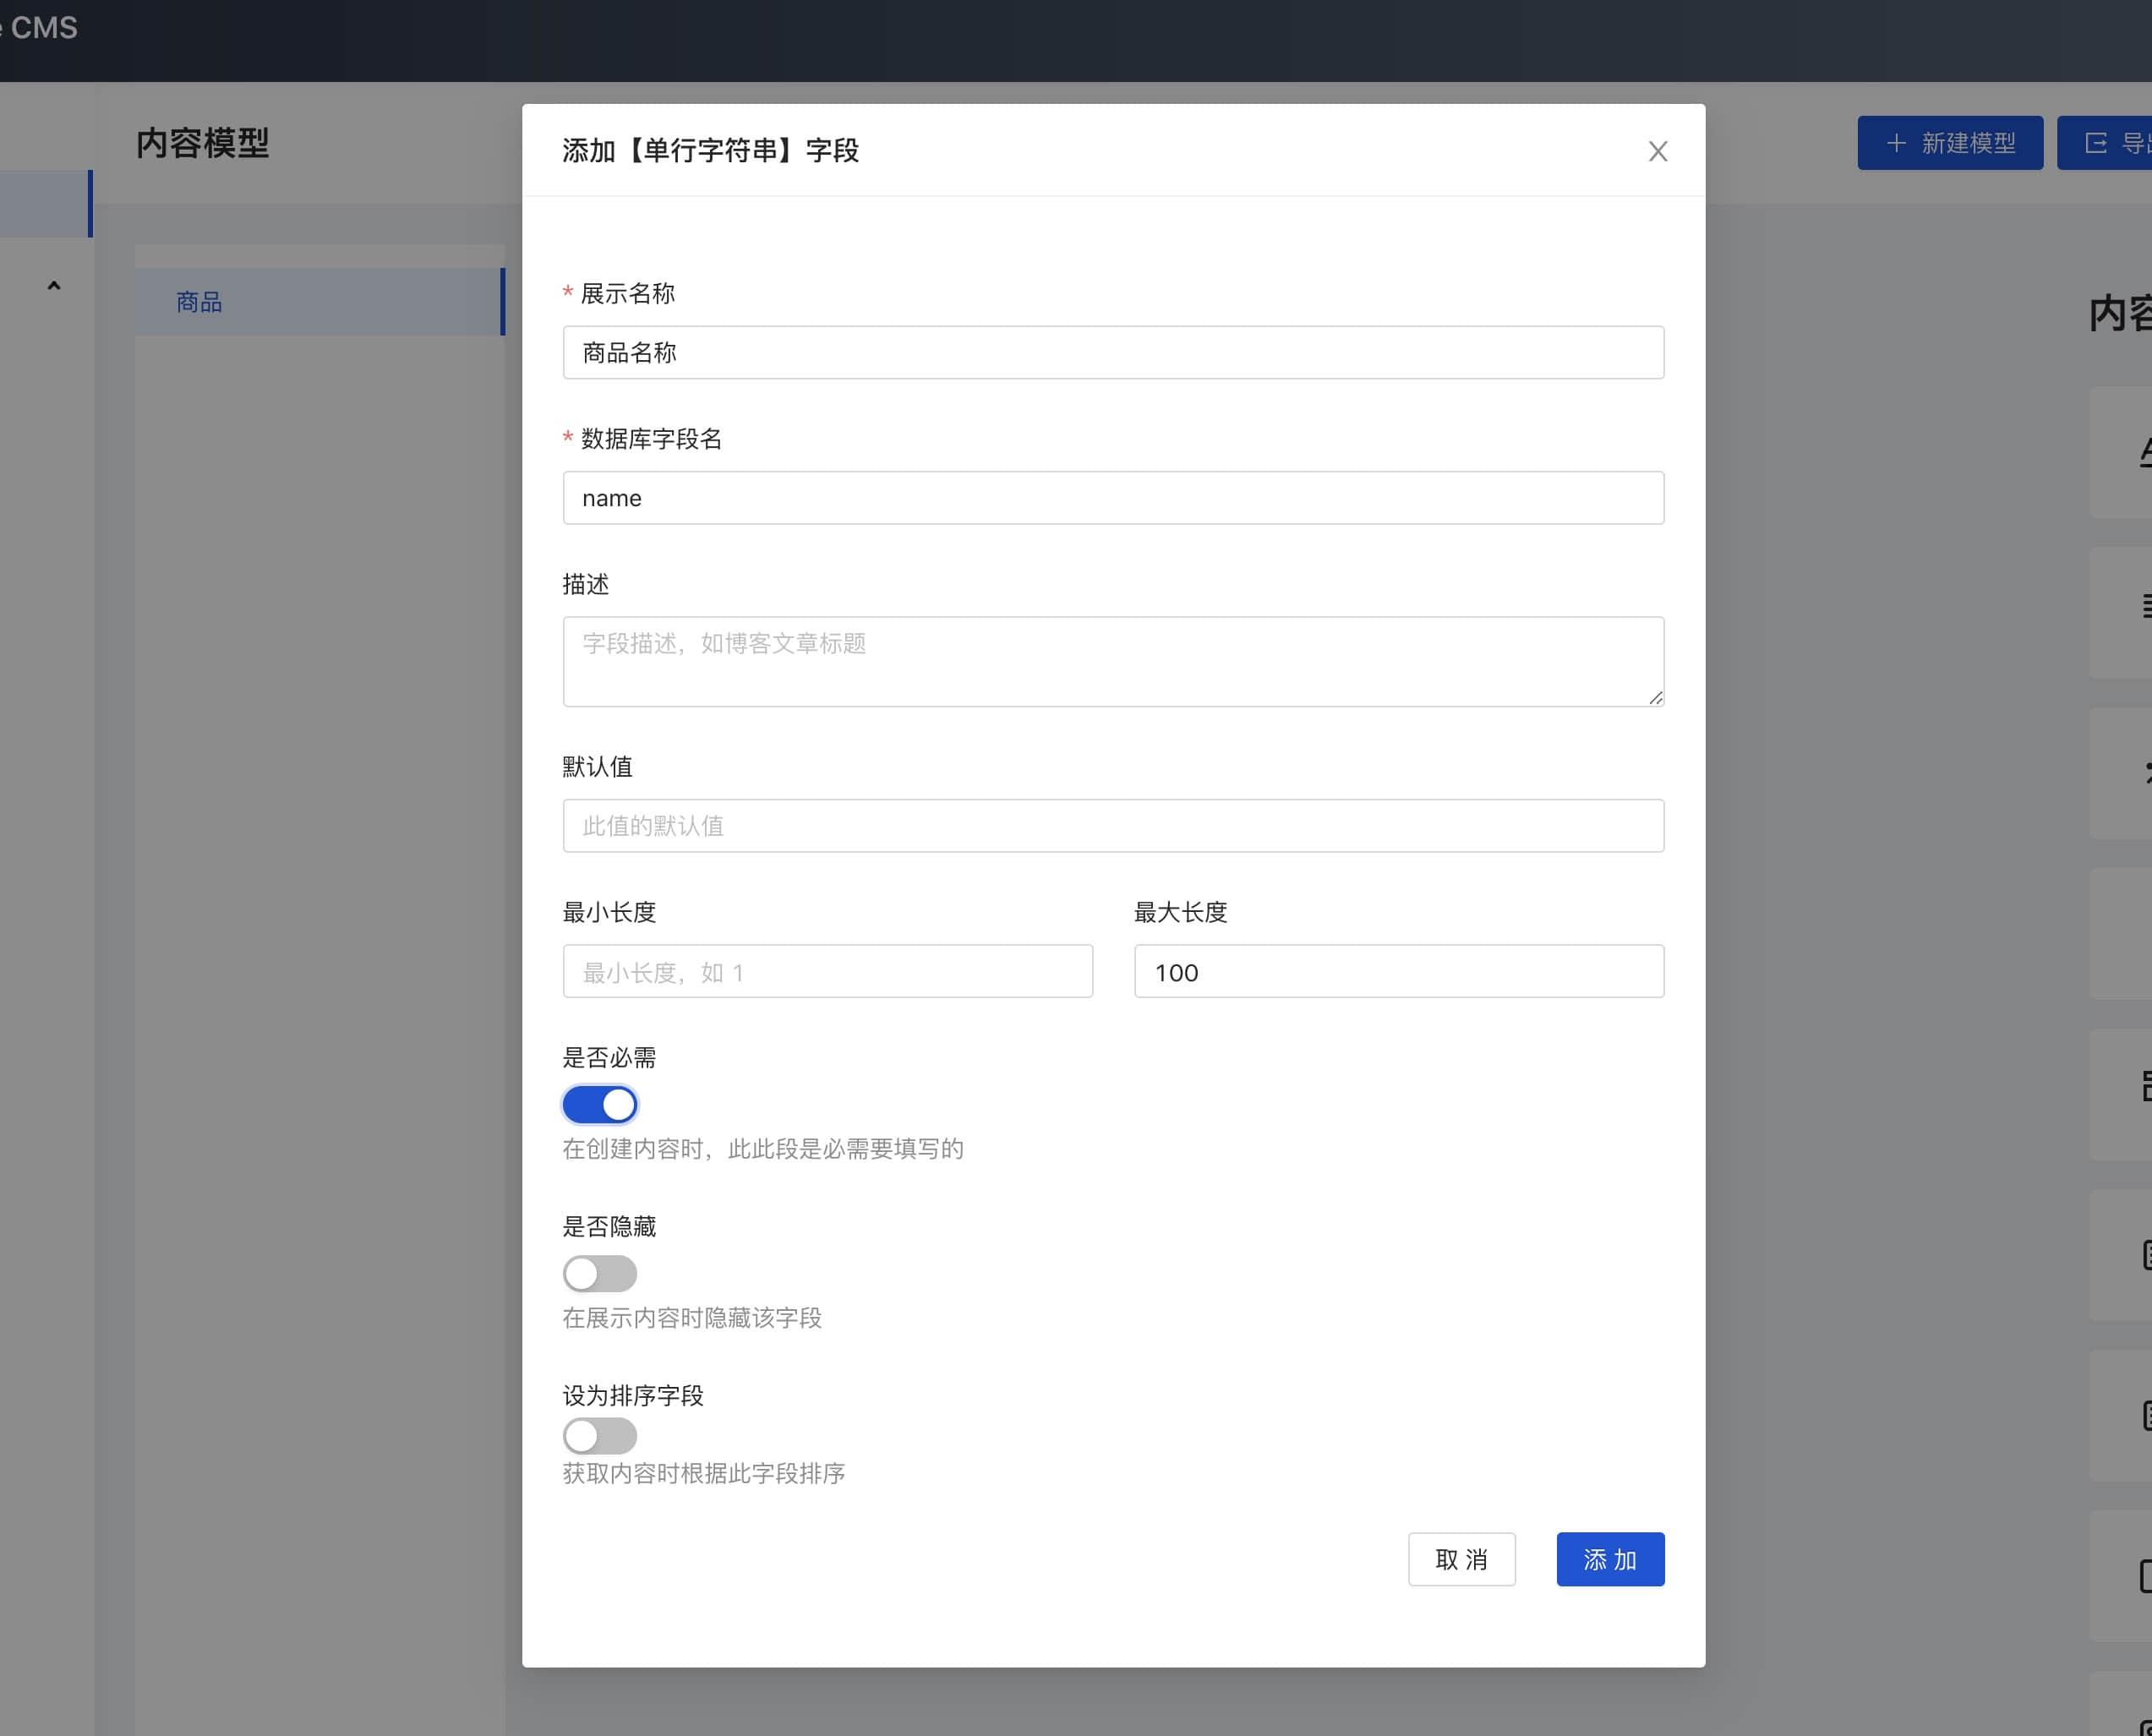Click the export icon button
The height and width of the screenshot is (1736, 2152).
(2095, 143)
